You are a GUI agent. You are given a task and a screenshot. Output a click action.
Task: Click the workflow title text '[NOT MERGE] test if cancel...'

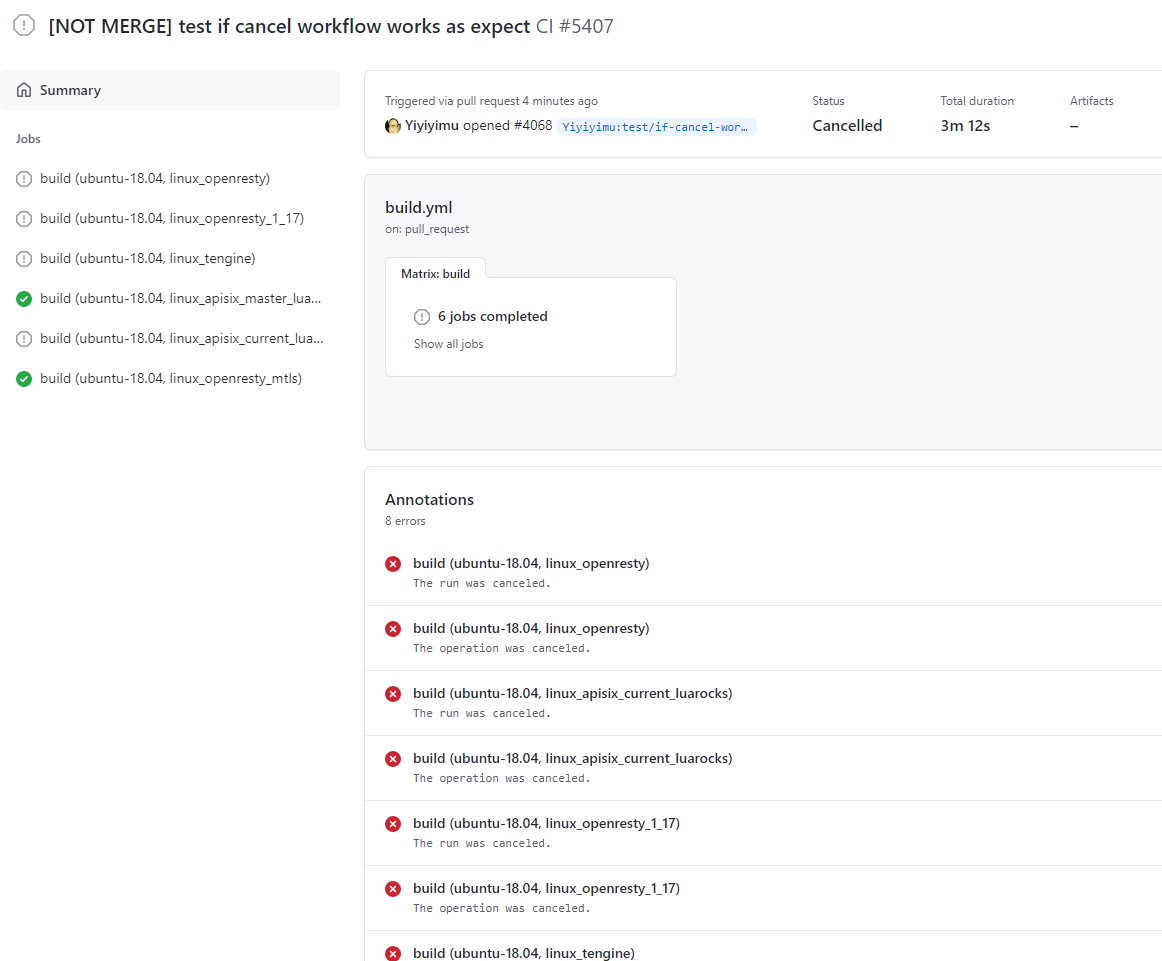(289, 26)
